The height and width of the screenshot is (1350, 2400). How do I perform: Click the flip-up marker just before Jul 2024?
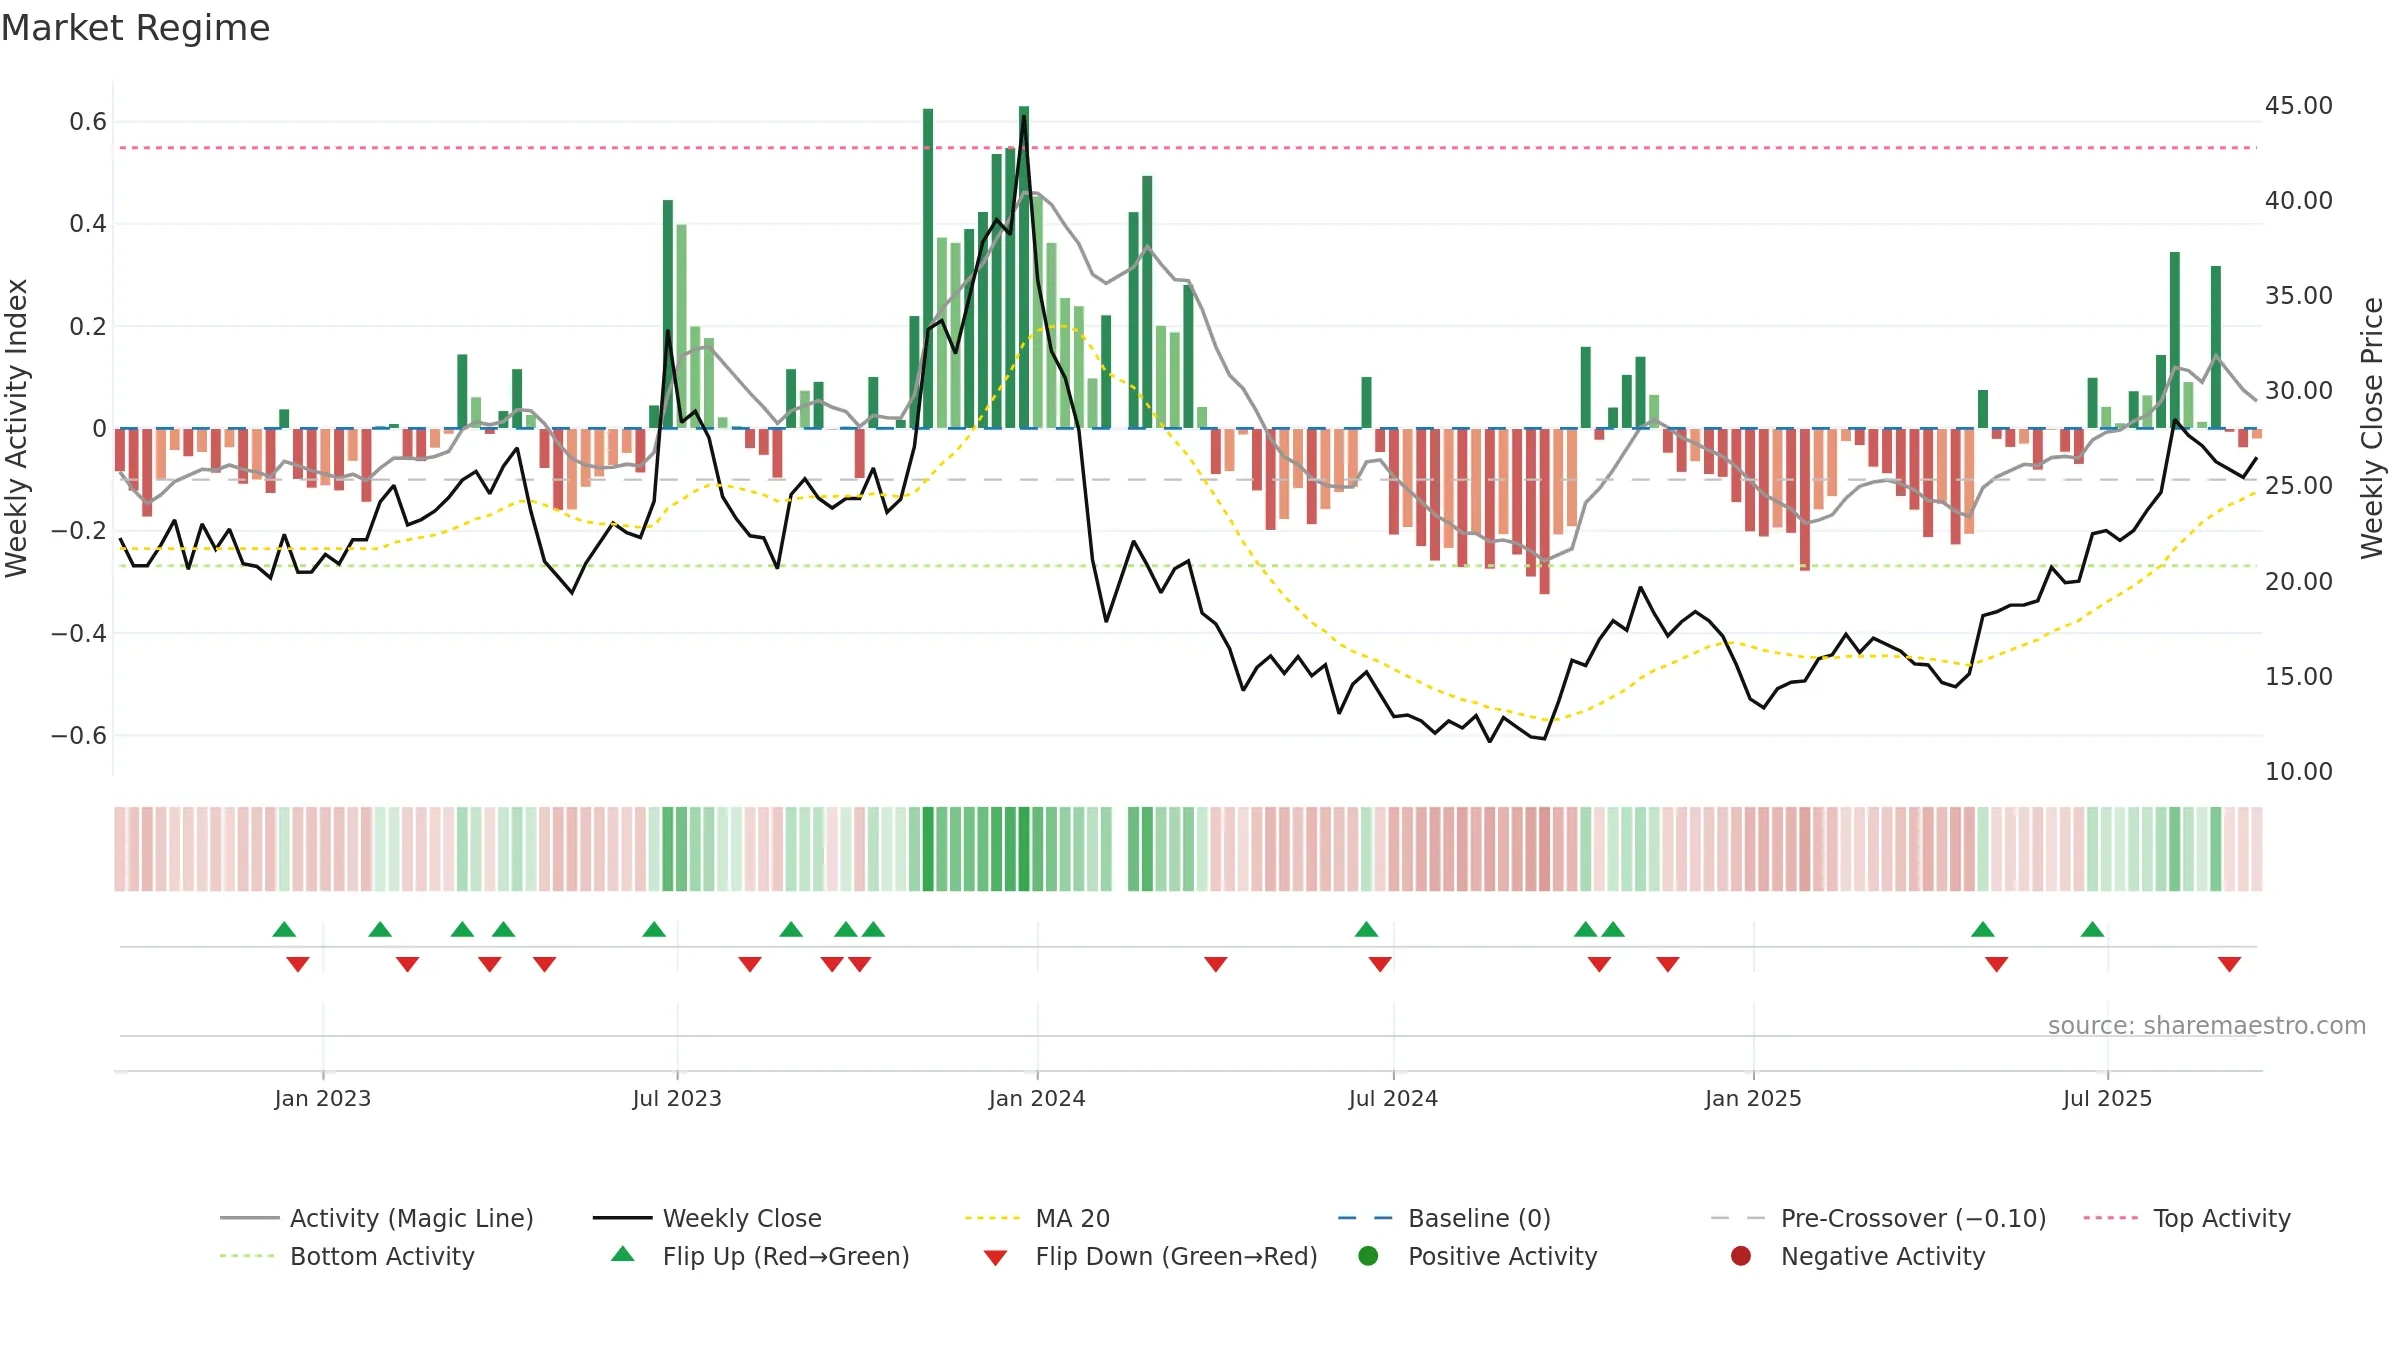[1366, 929]
